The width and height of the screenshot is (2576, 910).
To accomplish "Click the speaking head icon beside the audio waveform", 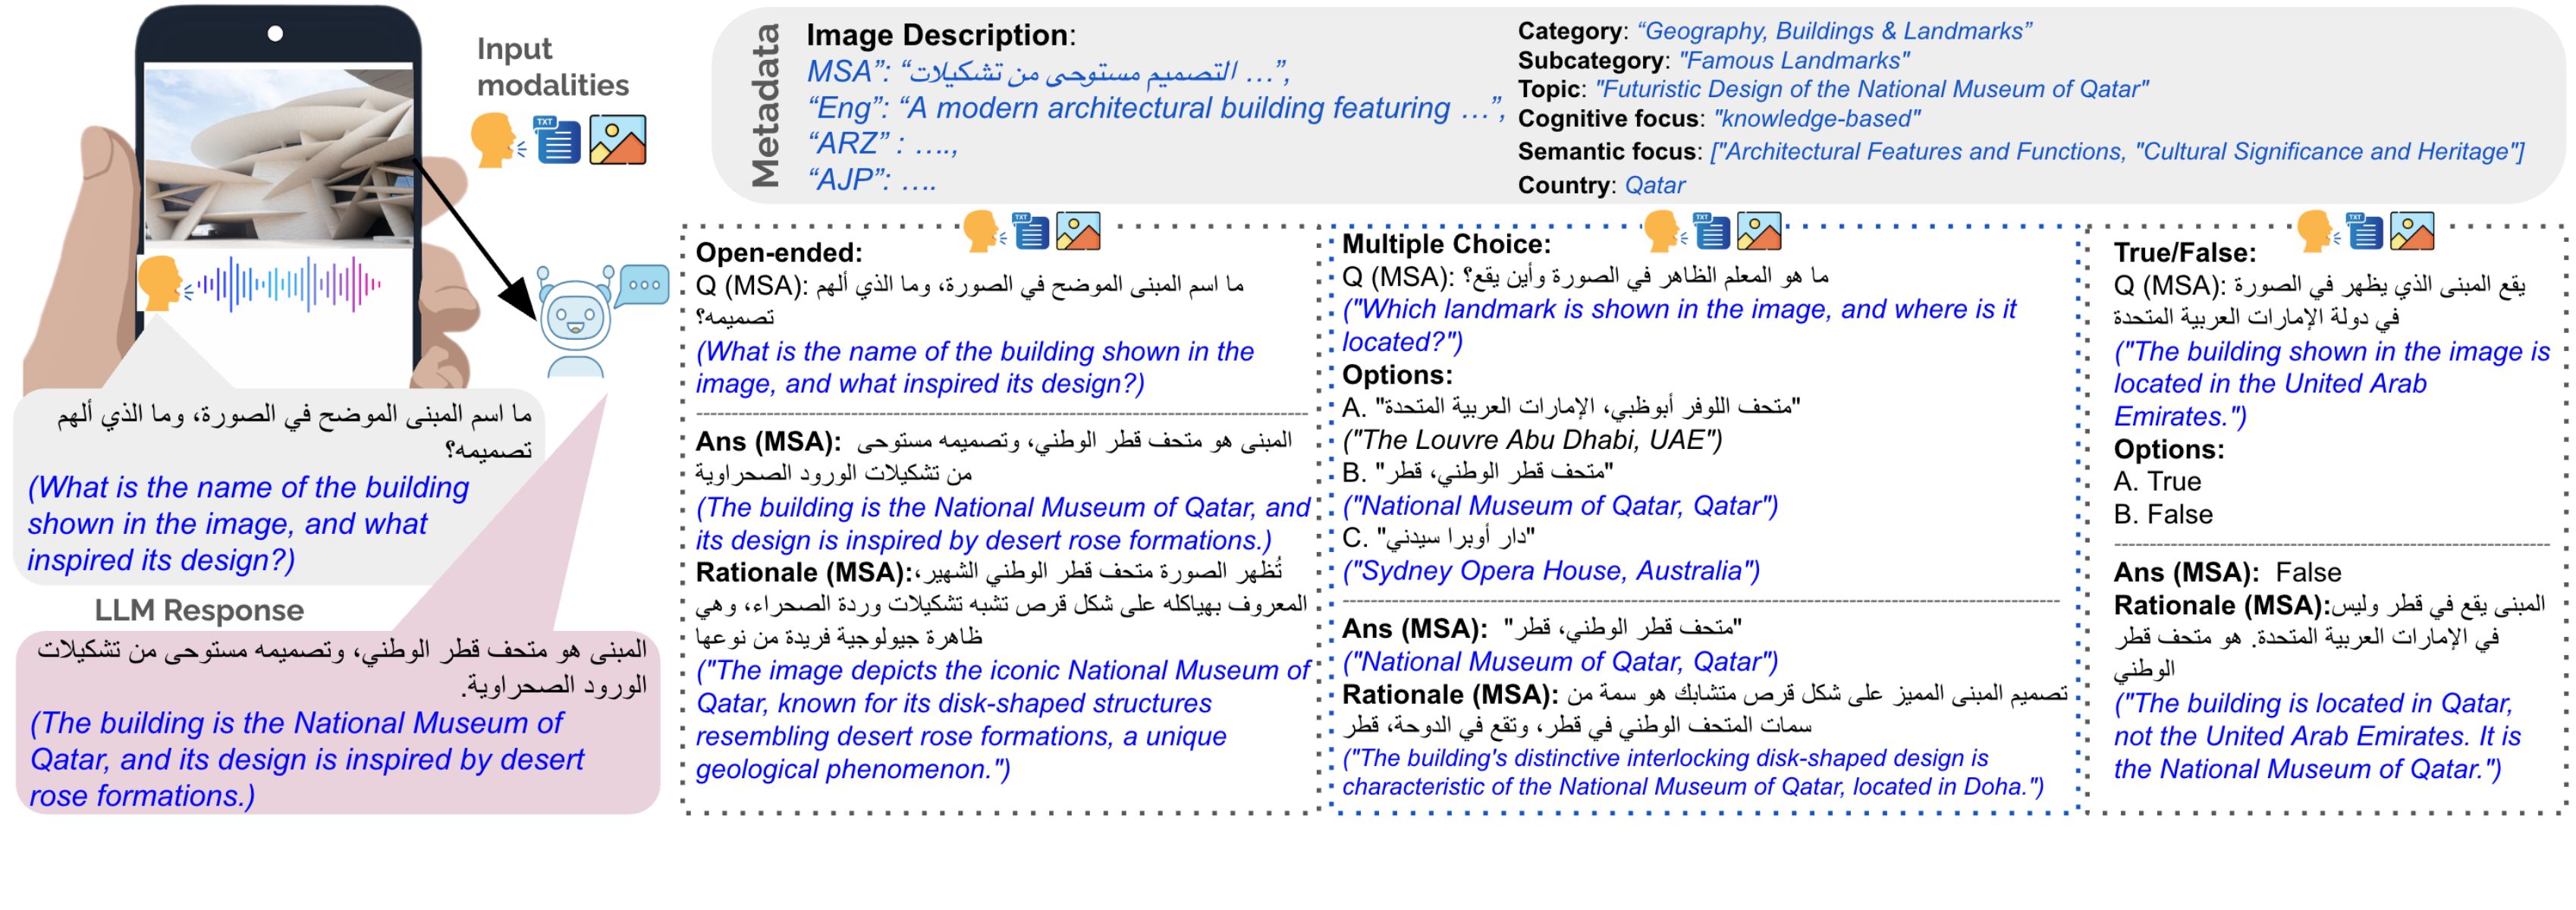I will pos(160,283).
